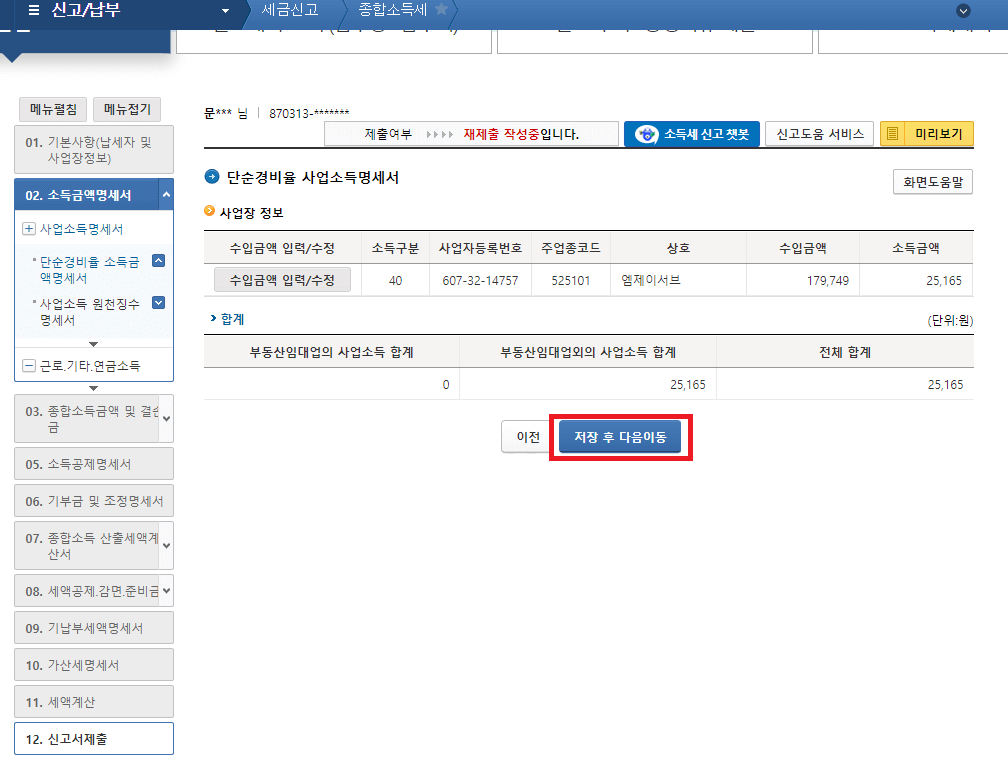Open 01. 기본사항 menu item
Screen dimensions: 1008x765
pos(94,150)
